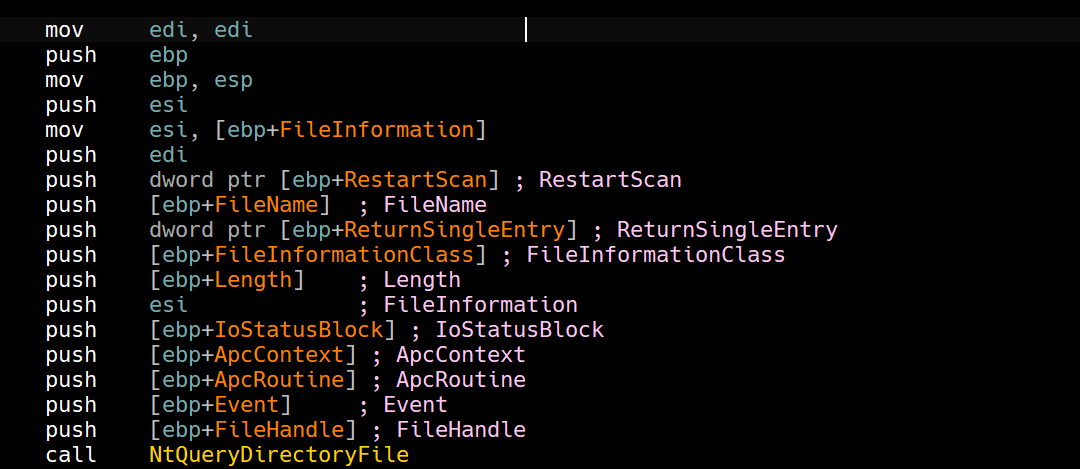Click the RestartScan comment text
The width and height of the screenshot is (1080, 469).
[610, 180]
